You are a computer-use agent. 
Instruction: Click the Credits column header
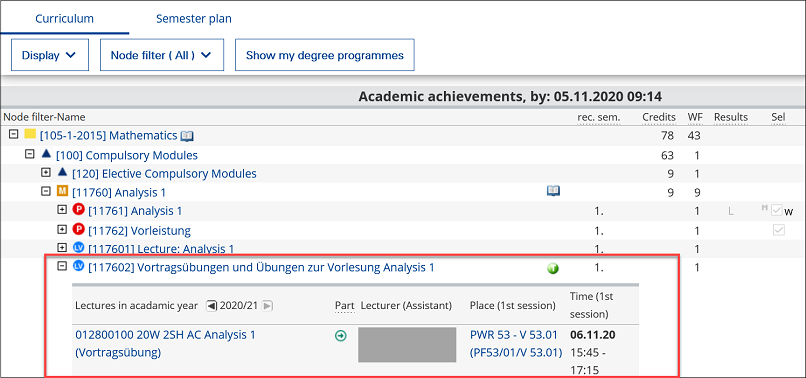click(x=659, y=117)
